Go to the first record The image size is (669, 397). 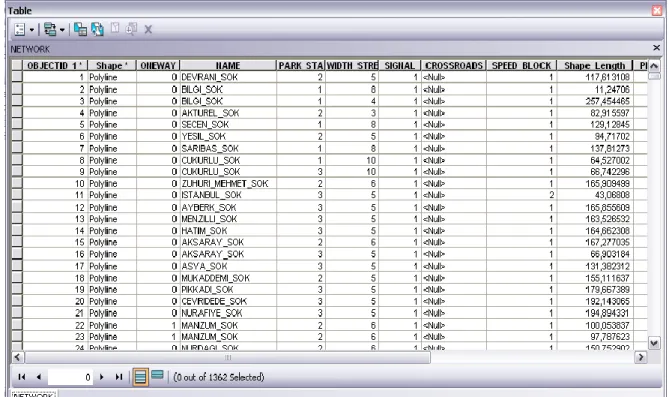[x=21, y=377]
